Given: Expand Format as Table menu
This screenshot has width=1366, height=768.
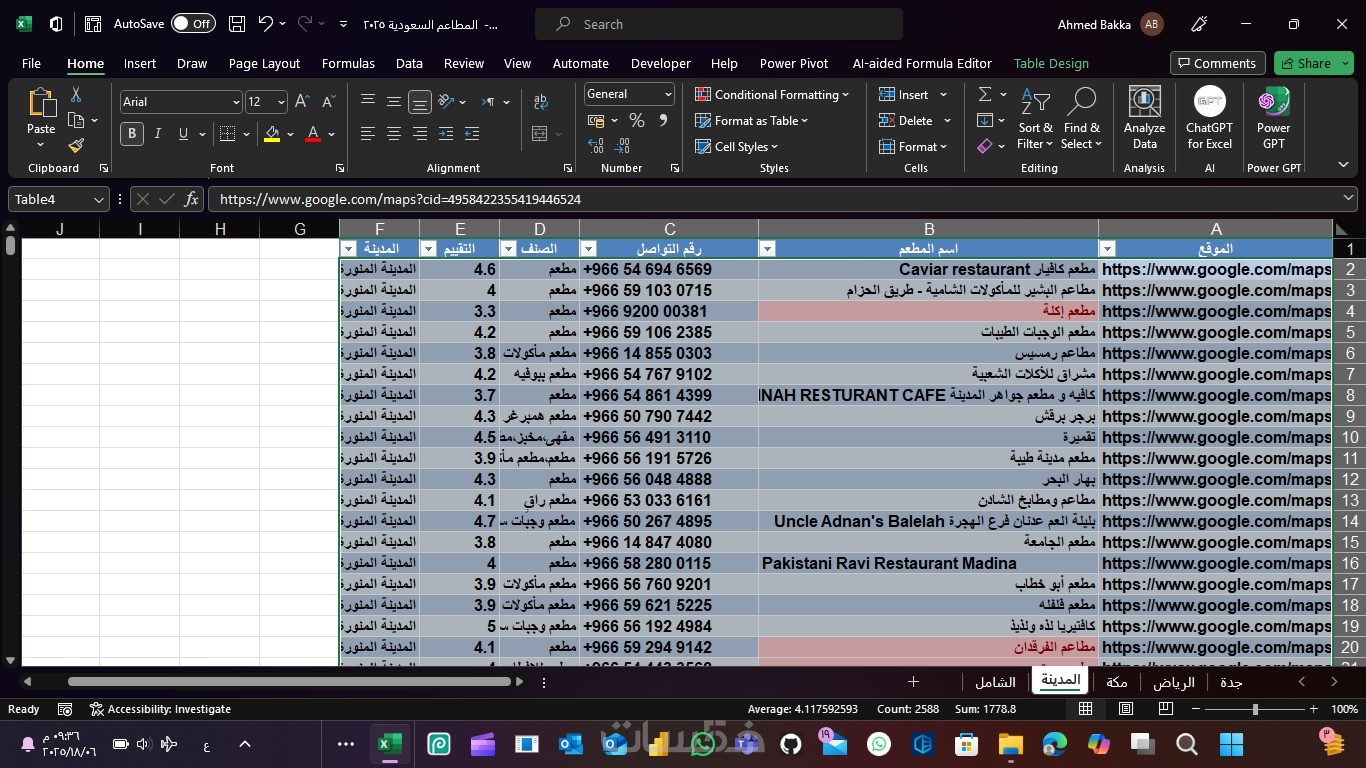Looking at the screenshot, I should click(751, 121).
